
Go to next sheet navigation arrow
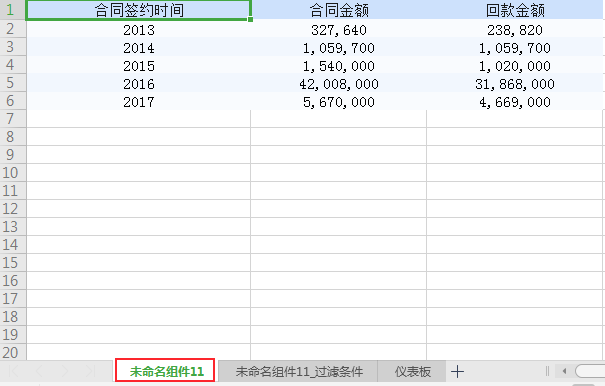(x=64, y=371)
